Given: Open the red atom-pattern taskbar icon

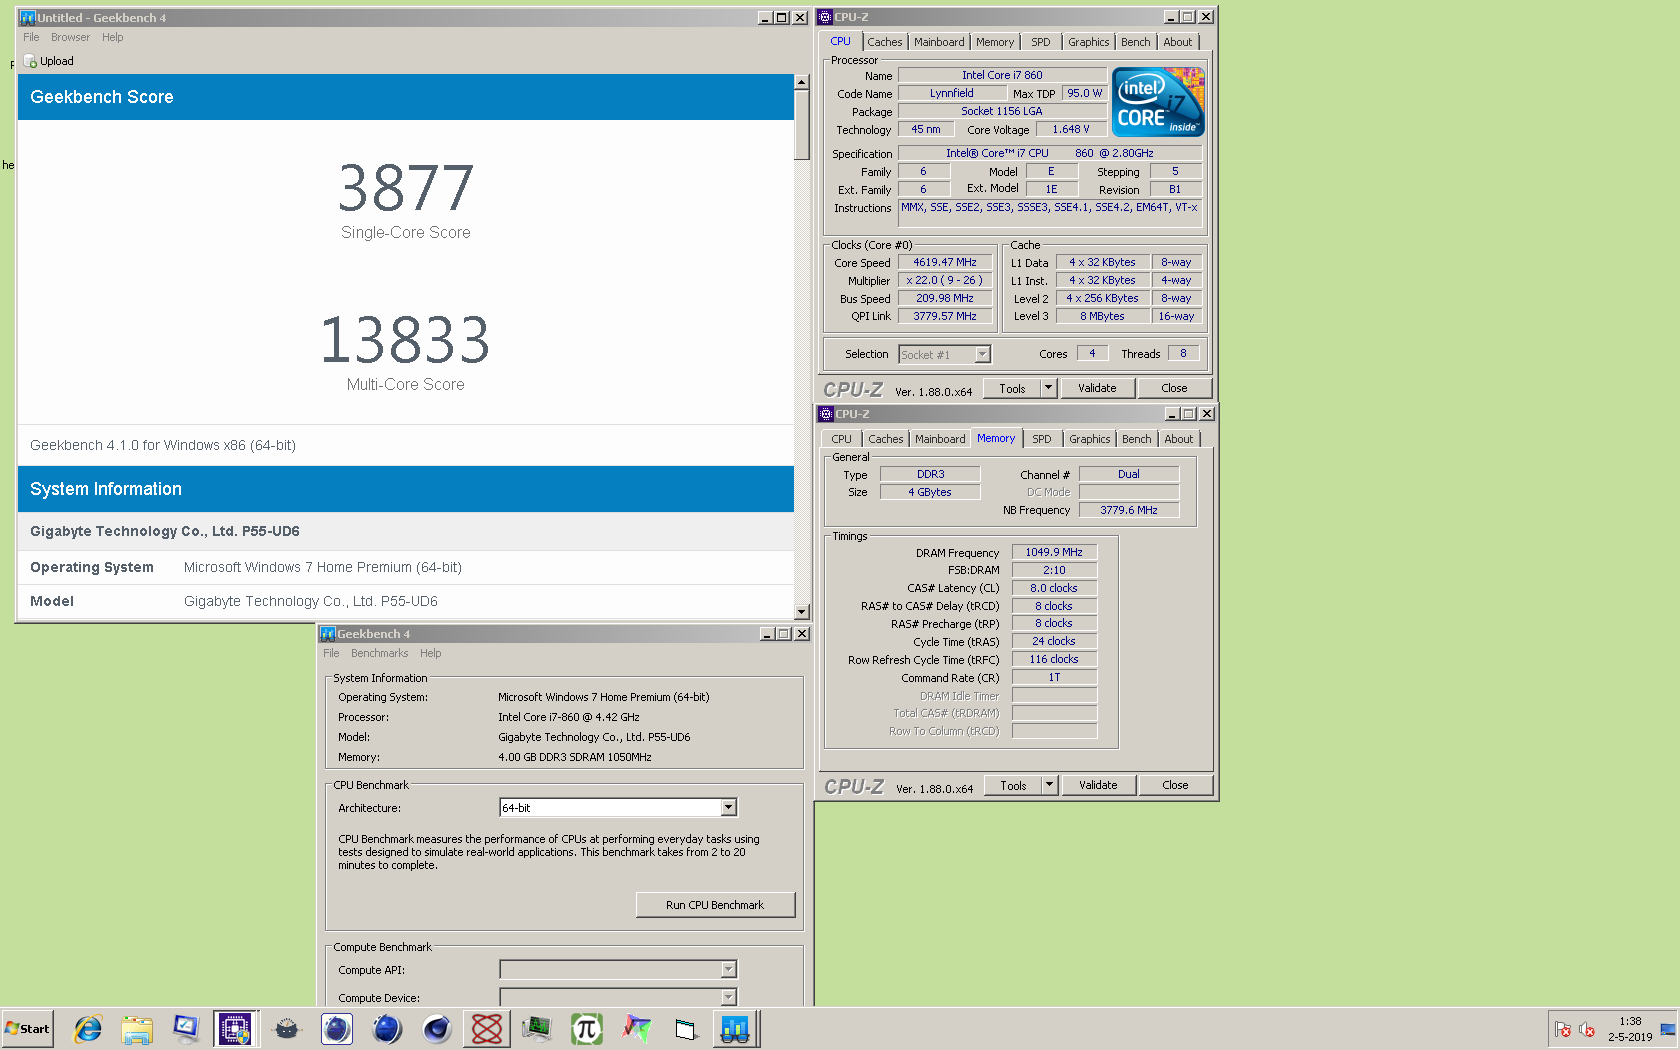Looking at the screenshot, I should click(487, 1028).
